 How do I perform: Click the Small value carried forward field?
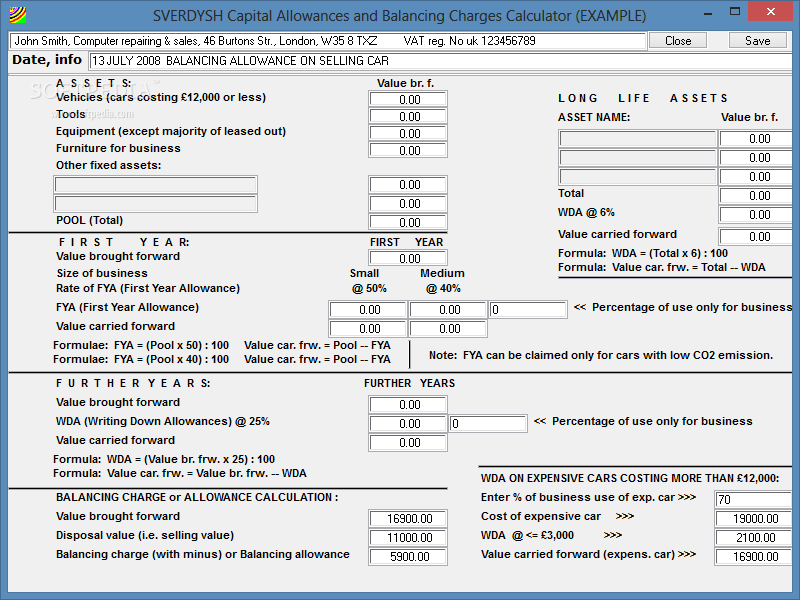click(x=368, y=329)
